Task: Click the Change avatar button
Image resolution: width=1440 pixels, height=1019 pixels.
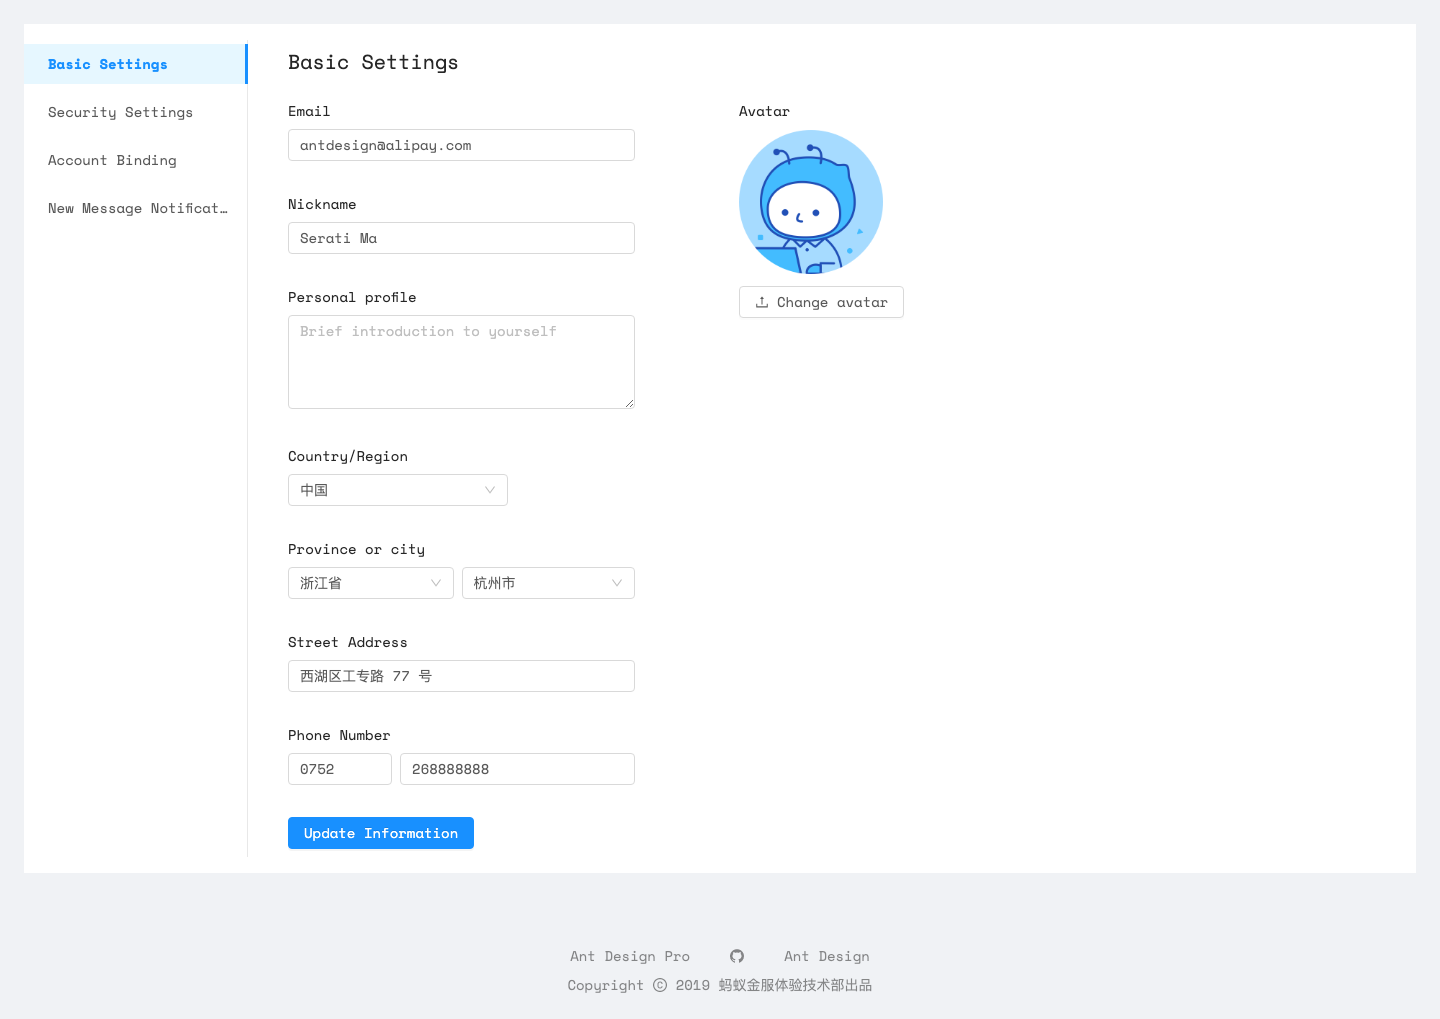Action: pyautogui.click(x=821, y=302)
